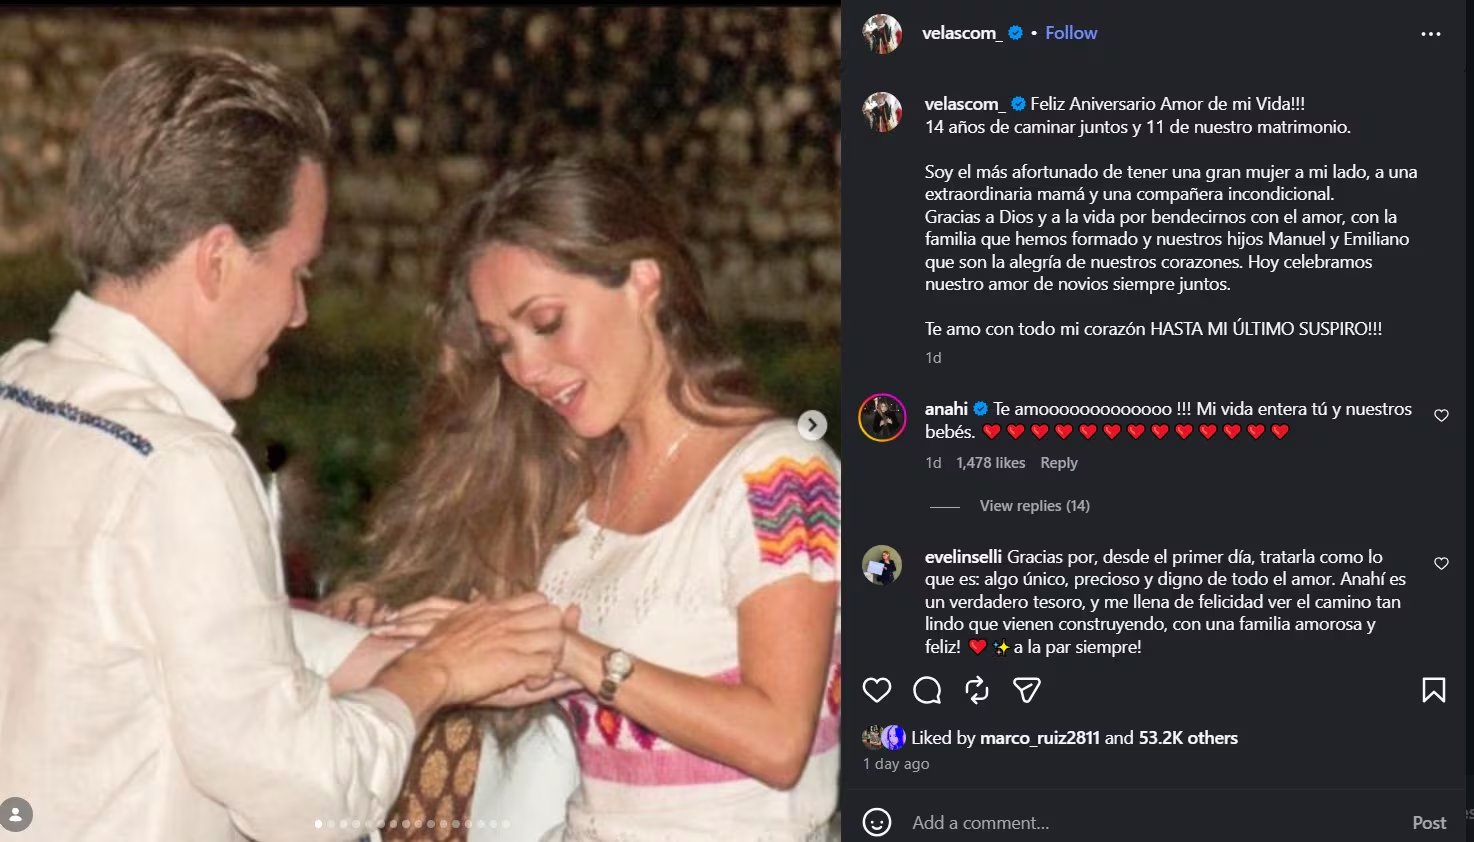
Task: Open comments with the speech bubble icon
Action: pyautogui.click(x=927, y=690)
